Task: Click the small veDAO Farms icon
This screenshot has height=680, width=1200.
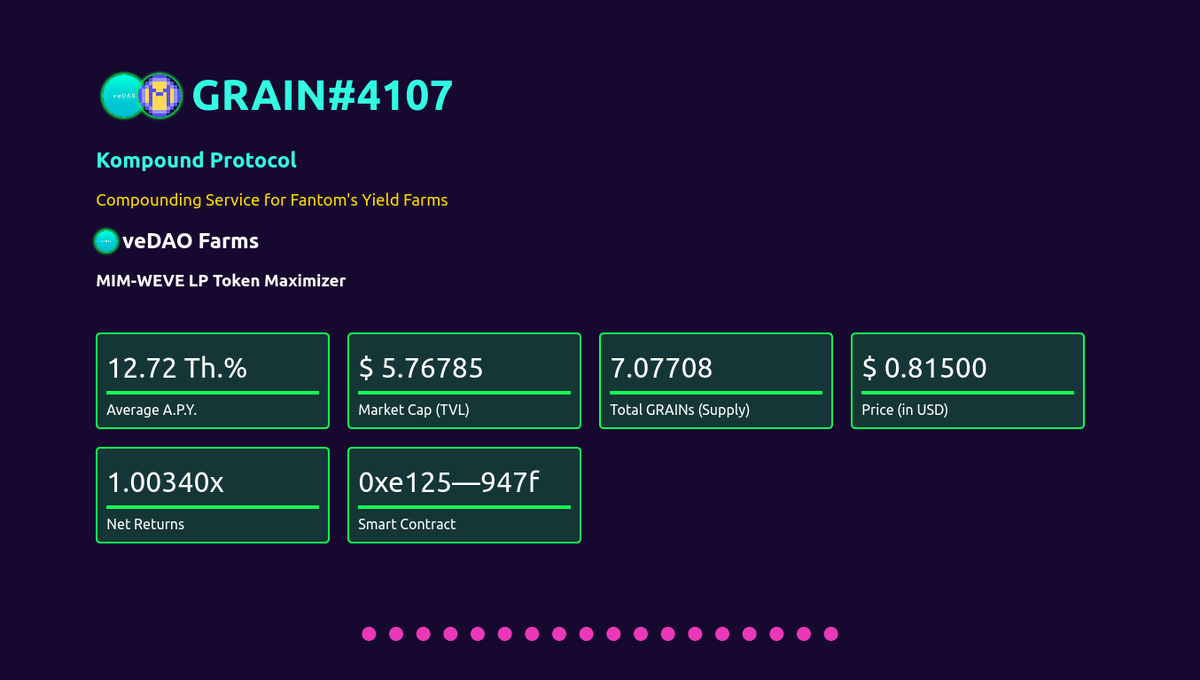Action: pos(106,241)
